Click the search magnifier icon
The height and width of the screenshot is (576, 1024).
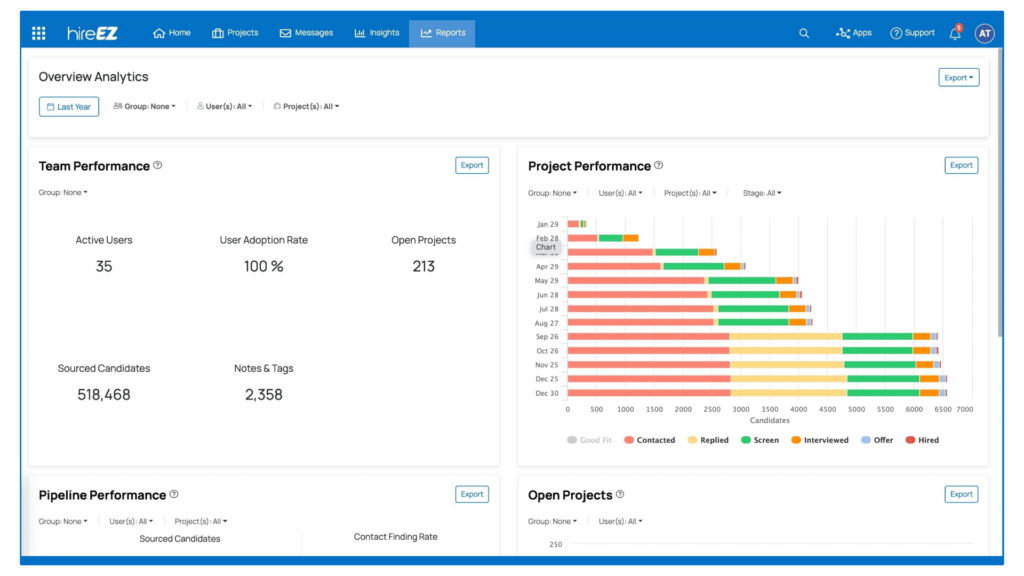804,33
